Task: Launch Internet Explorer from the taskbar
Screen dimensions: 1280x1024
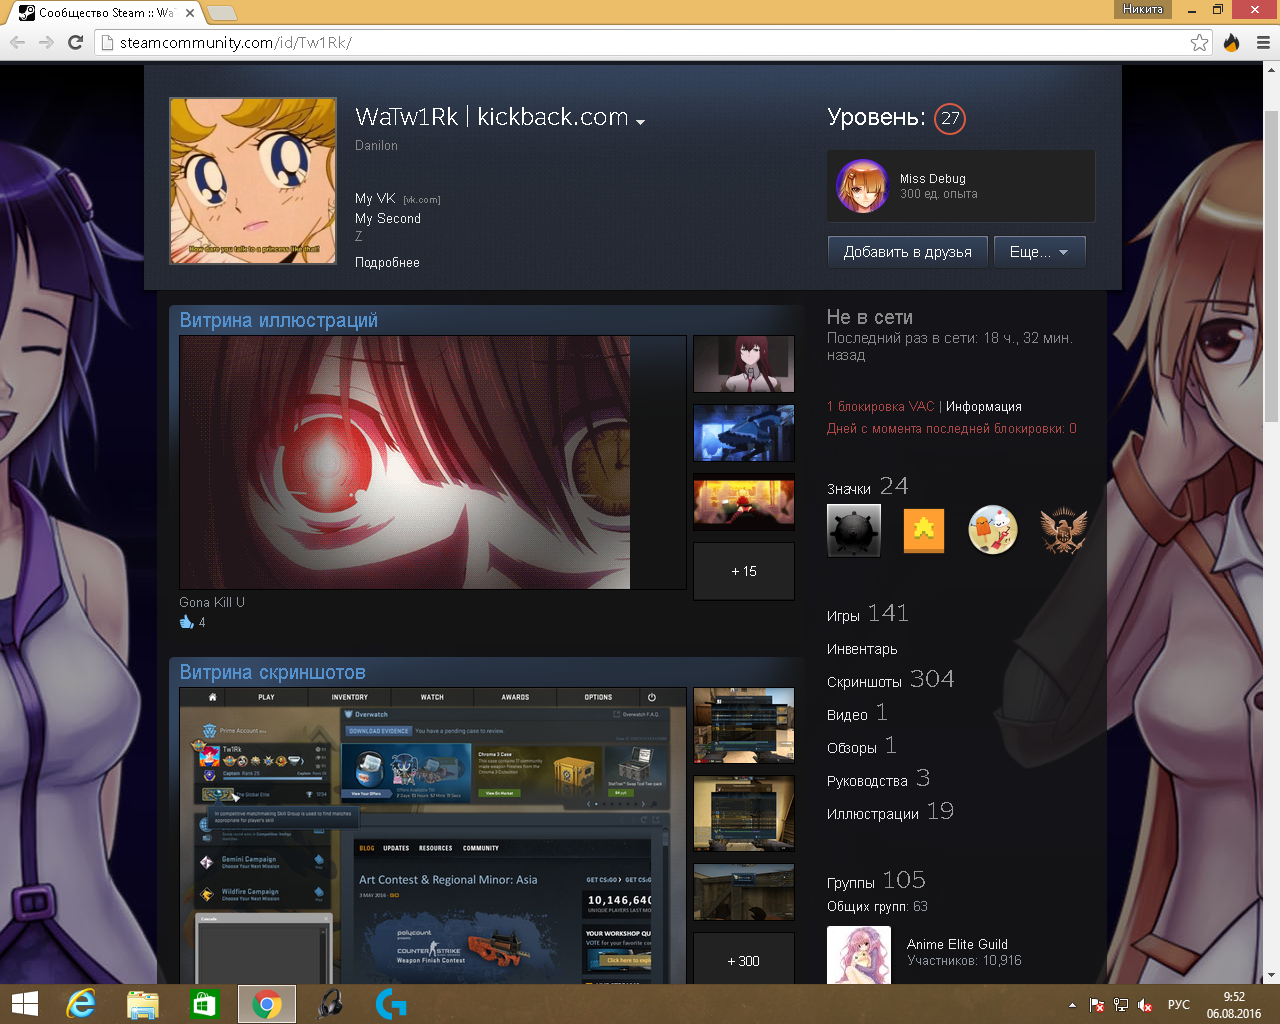Action: (x=80, y=1004)
